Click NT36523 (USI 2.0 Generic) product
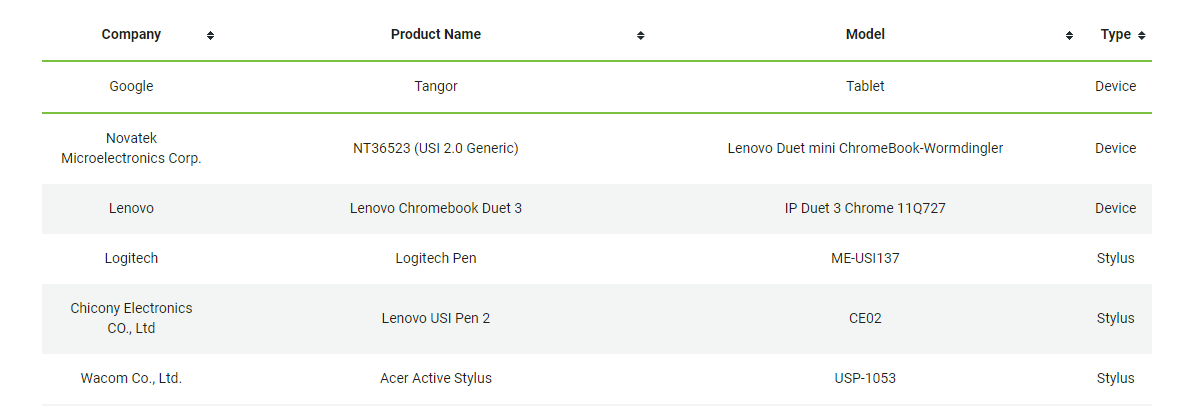This screenshot has height=406, width=1200. coord(436,148)
